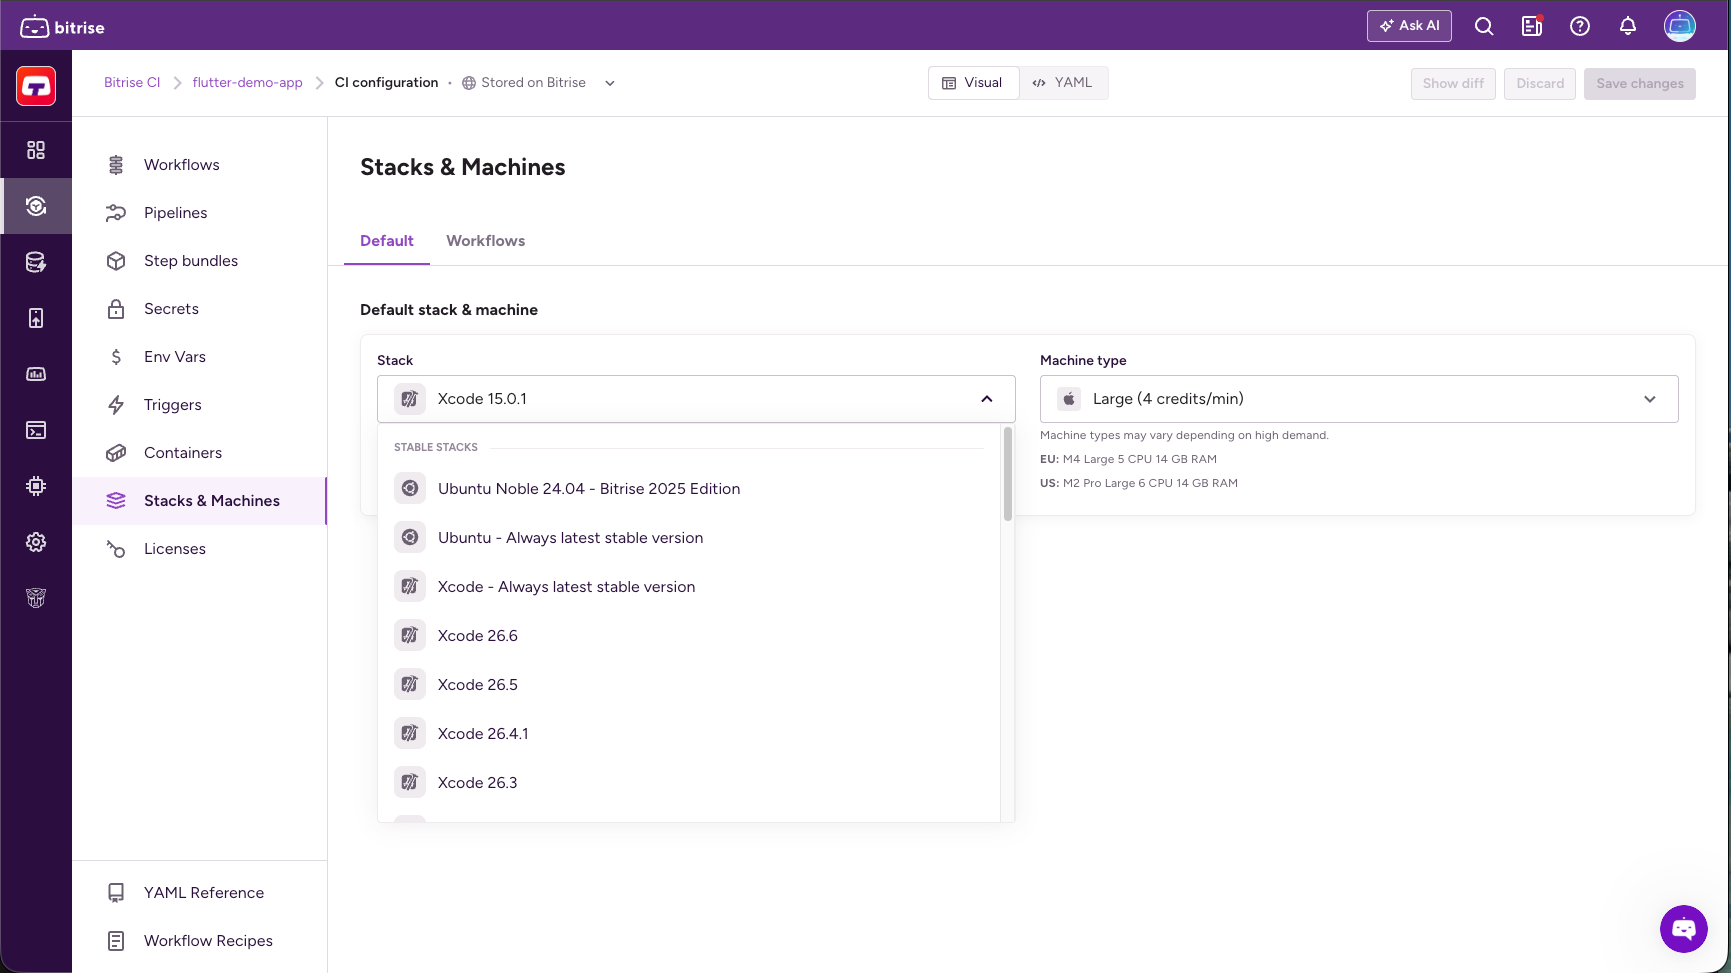
Task: Collapse the Stack dropdown showing Xcode 15.0.1
Action: coord(696,399)
